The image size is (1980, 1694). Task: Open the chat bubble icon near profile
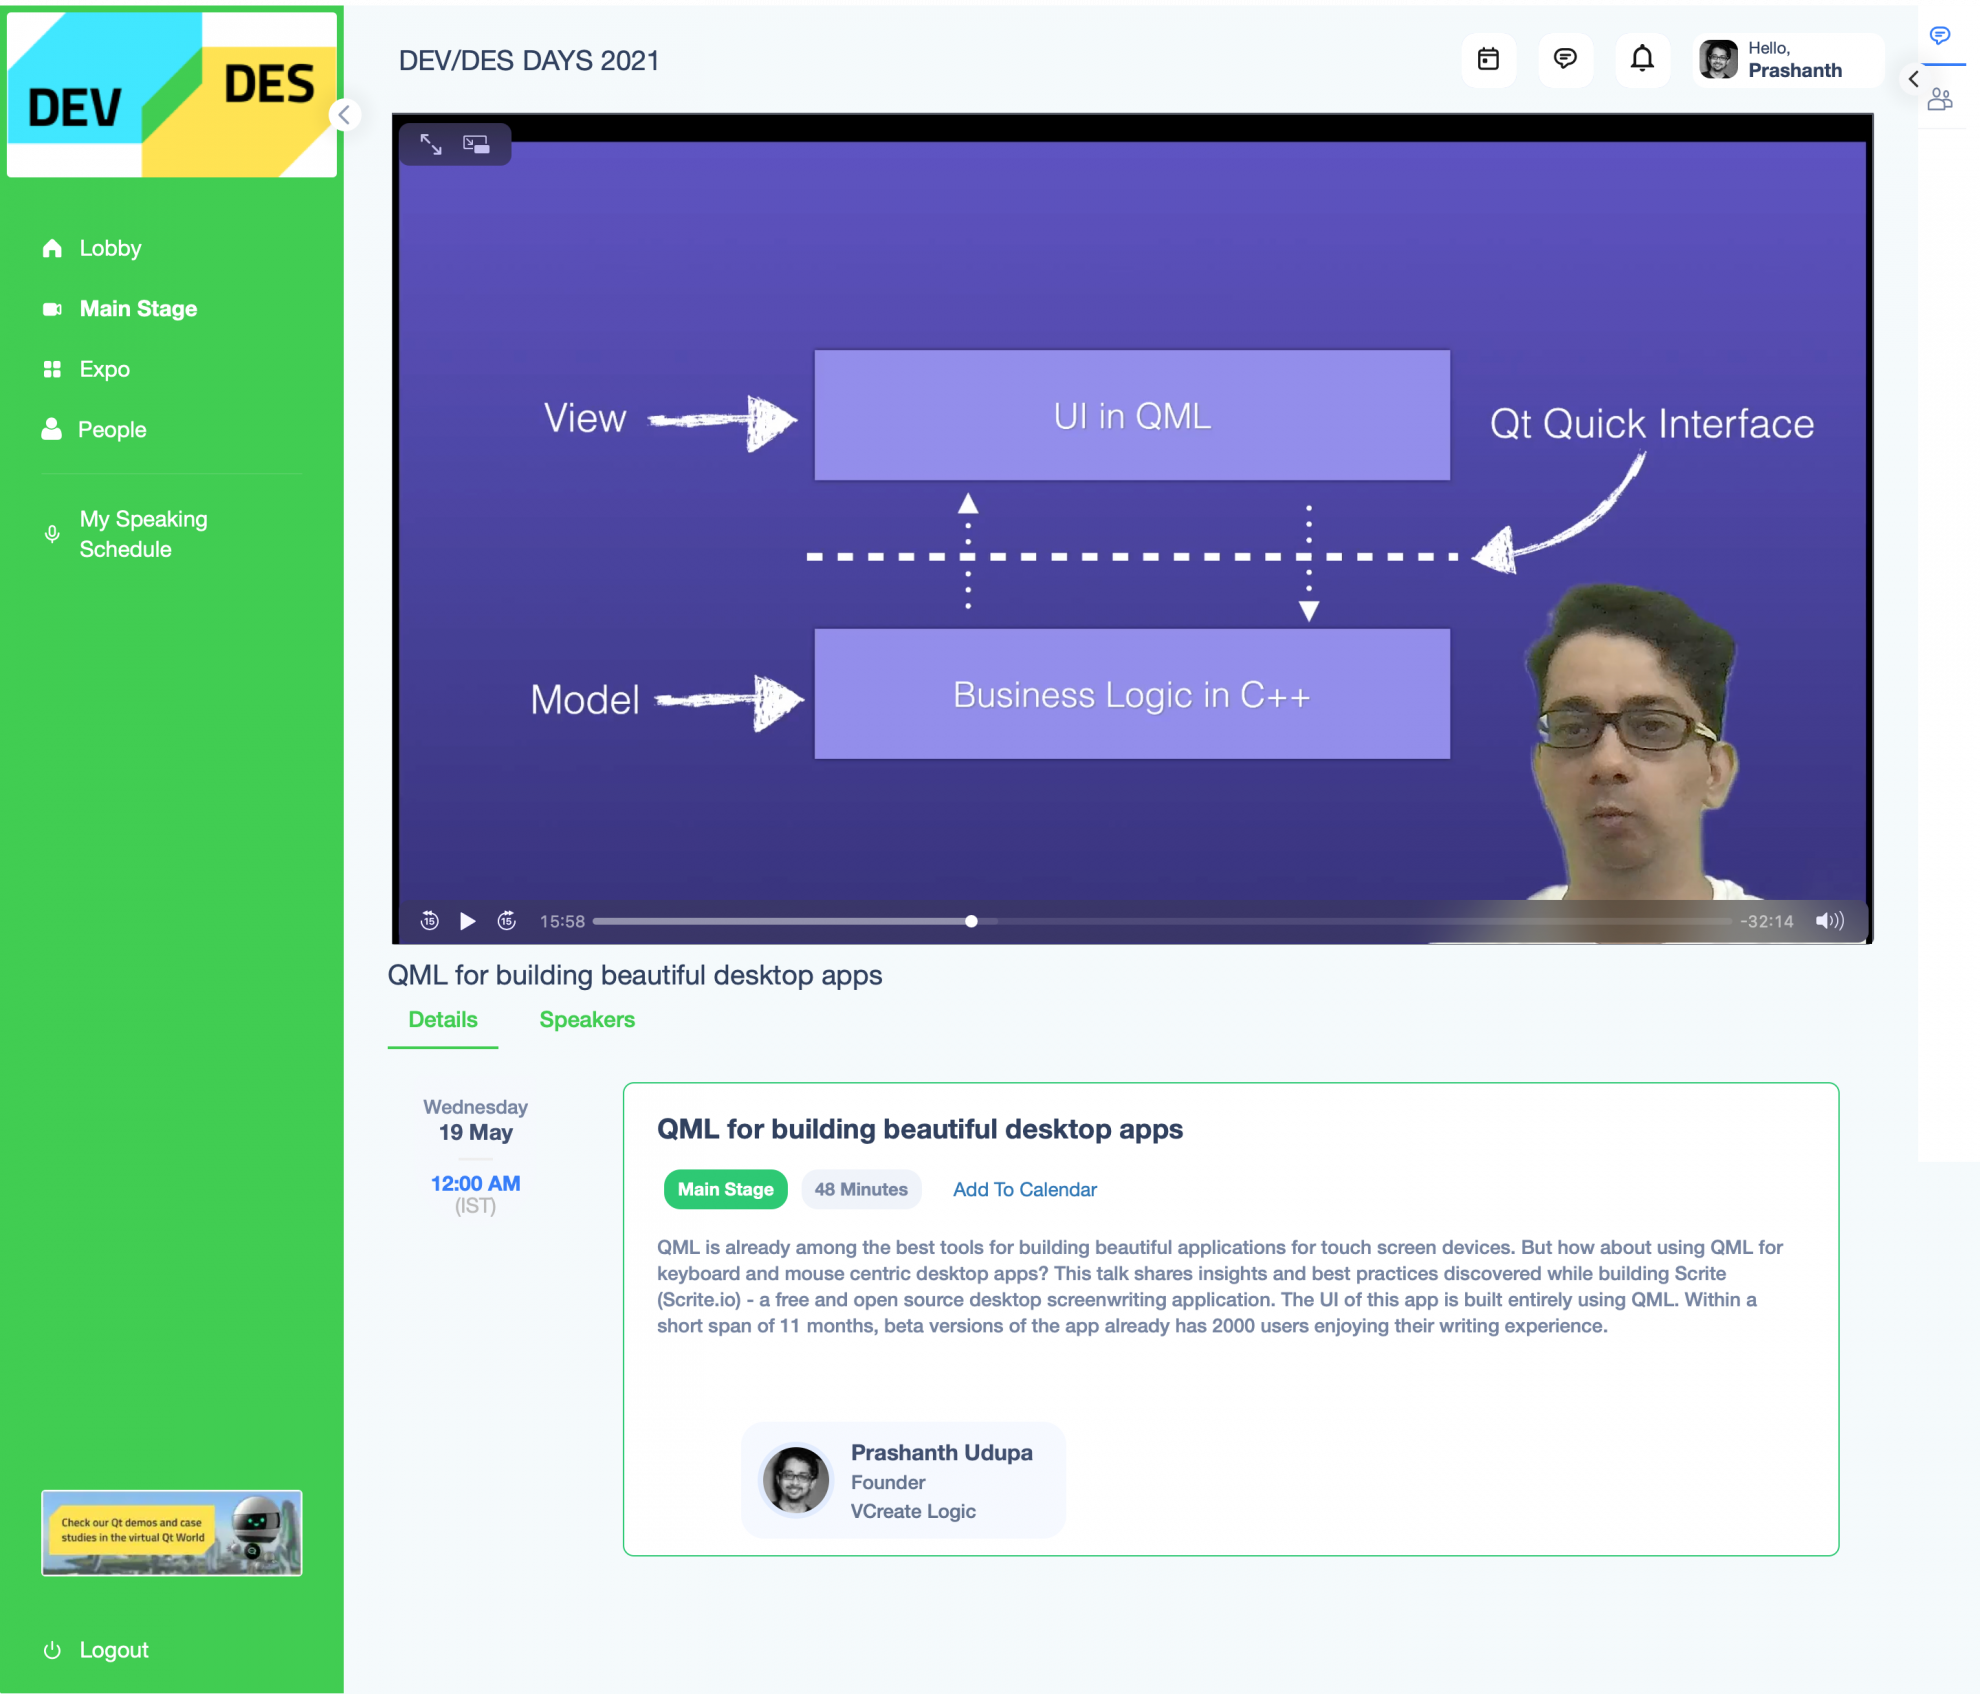(1566, 60)
